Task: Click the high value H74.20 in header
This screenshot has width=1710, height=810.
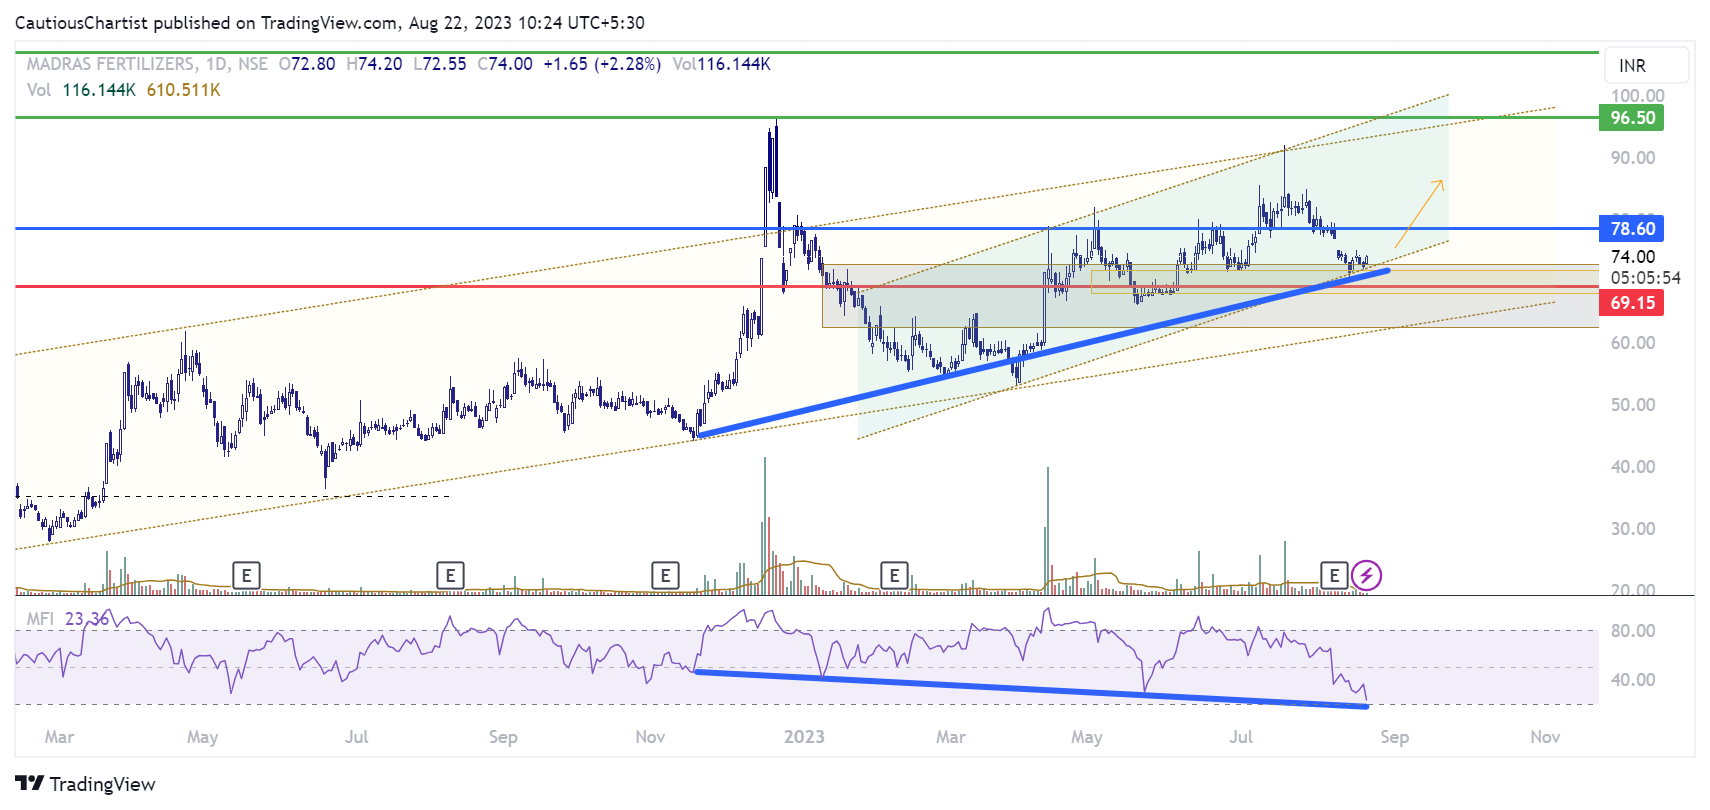Action: [x=374, y=64]
